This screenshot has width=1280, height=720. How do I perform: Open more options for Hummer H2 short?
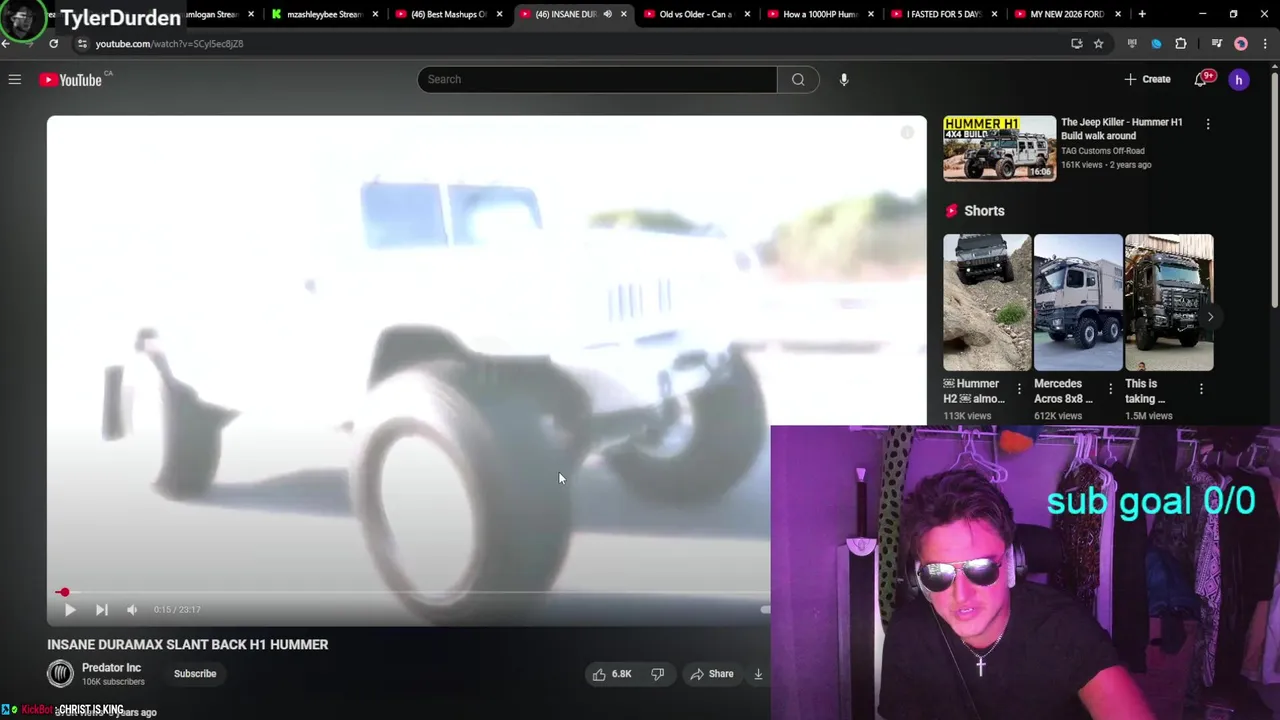(1019, 389)
